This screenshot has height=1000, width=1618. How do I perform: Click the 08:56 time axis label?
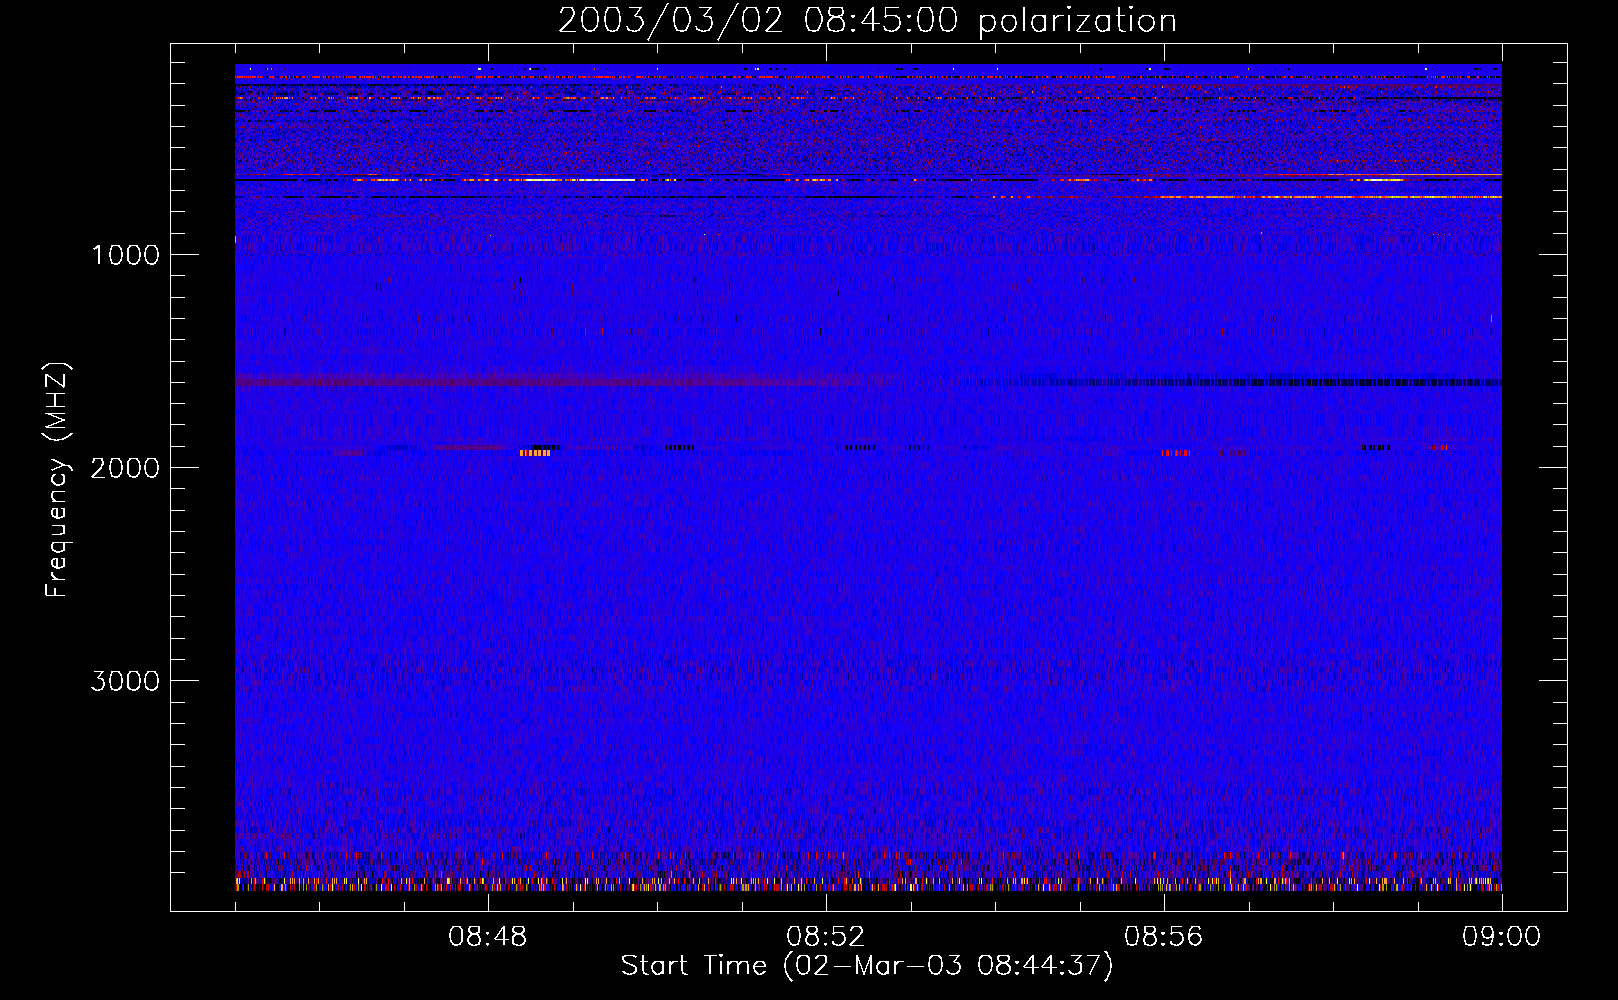tap(1164, 937)
